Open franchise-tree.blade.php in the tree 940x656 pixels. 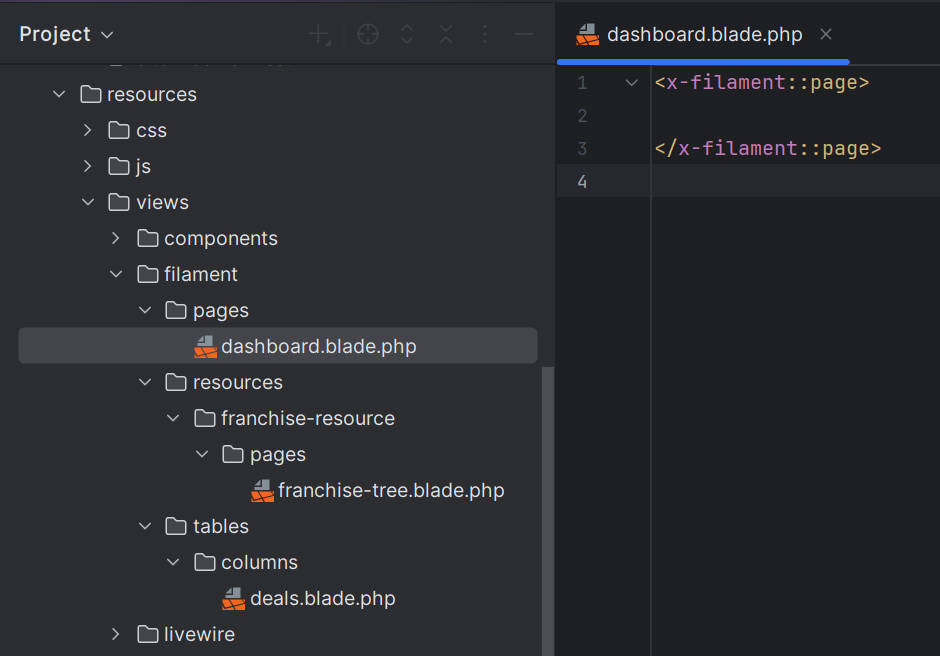390,491
